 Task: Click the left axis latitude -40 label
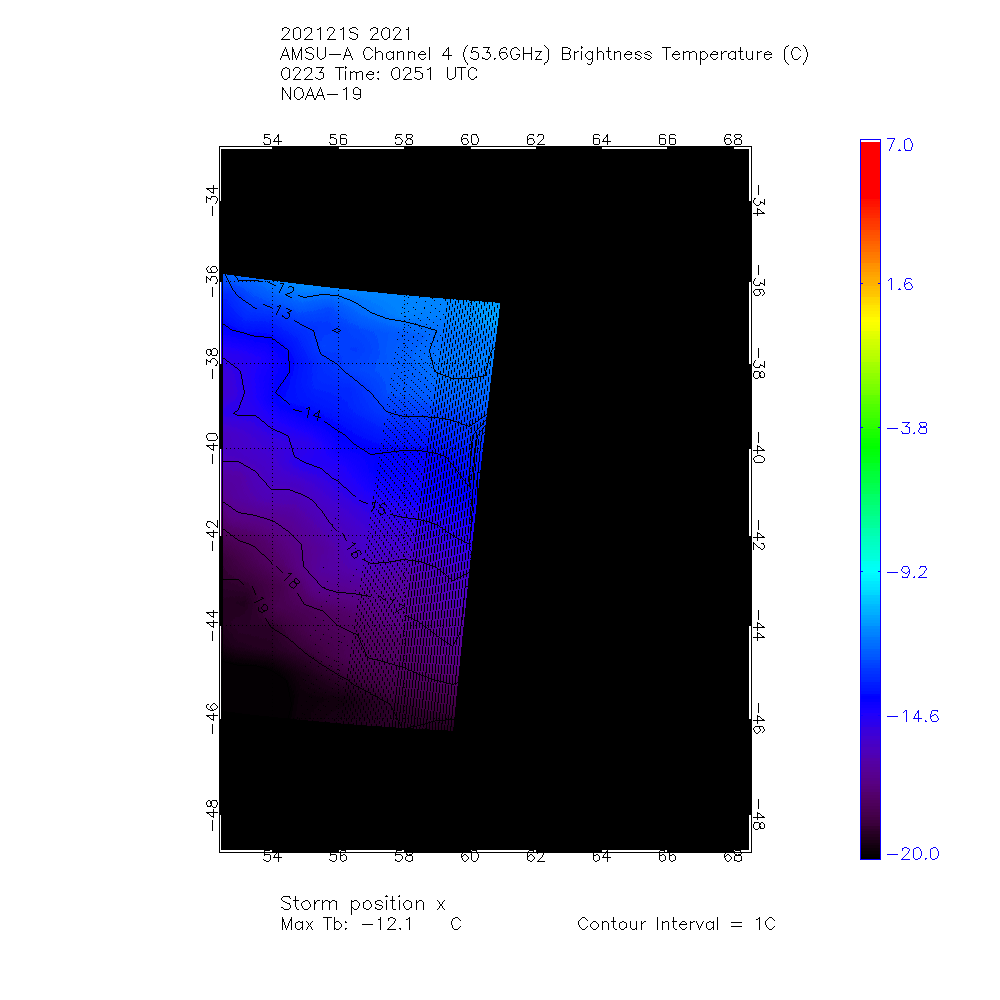coord(212,440)
